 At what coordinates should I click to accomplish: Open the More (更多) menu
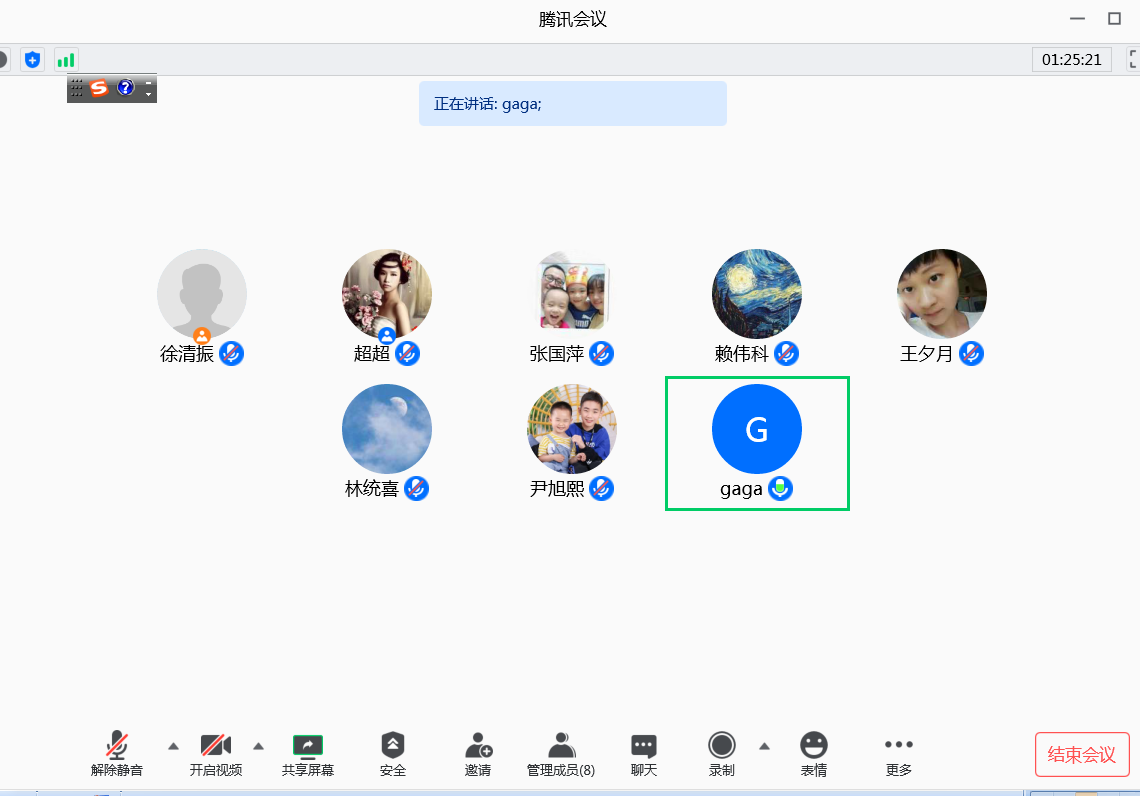899,746
